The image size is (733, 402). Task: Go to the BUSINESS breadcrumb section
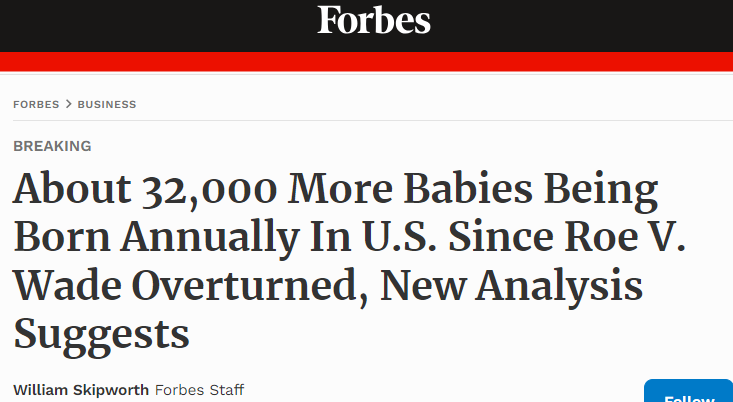pos(107,104)
